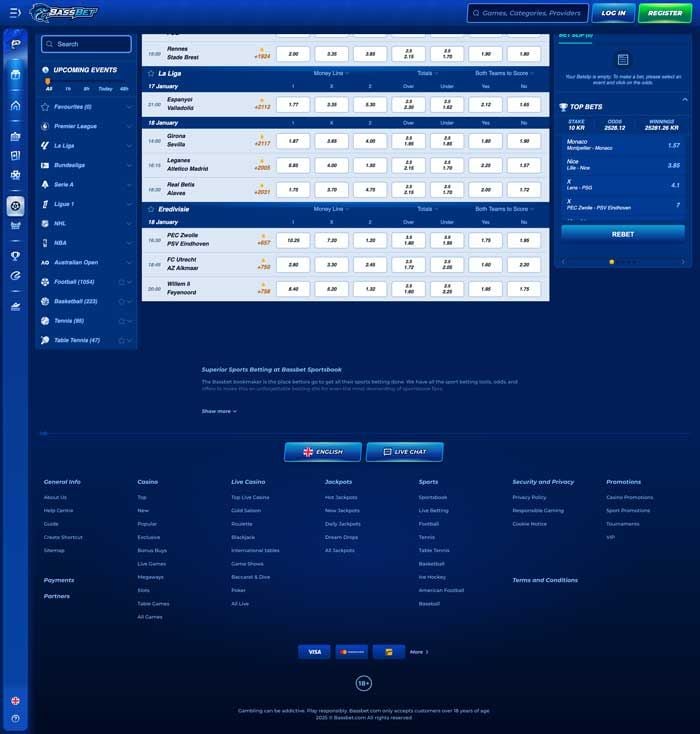Toggle the favourite star on the Football row
Viewport: 700px width, 734px height.
(121, 282)
